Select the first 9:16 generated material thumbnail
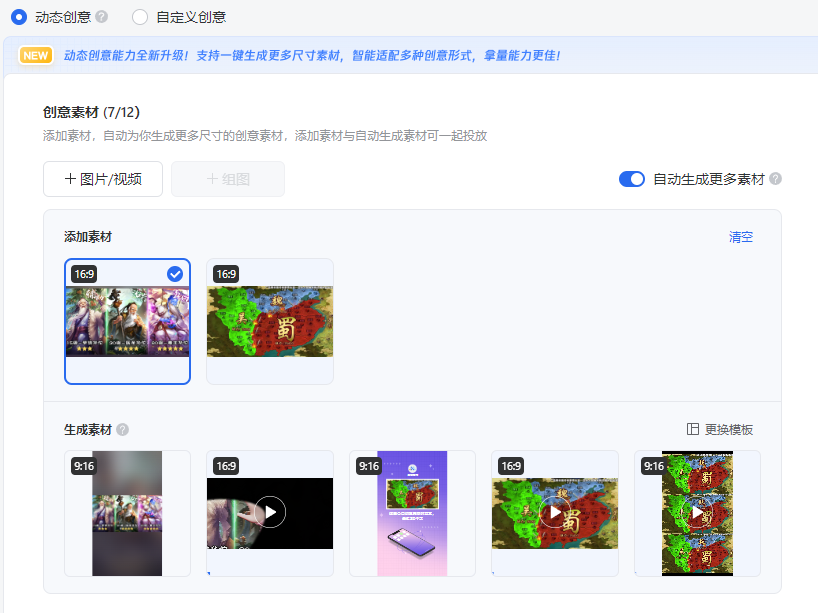Image resolution: width=818 pixels, height=613 pixels. 127,513
